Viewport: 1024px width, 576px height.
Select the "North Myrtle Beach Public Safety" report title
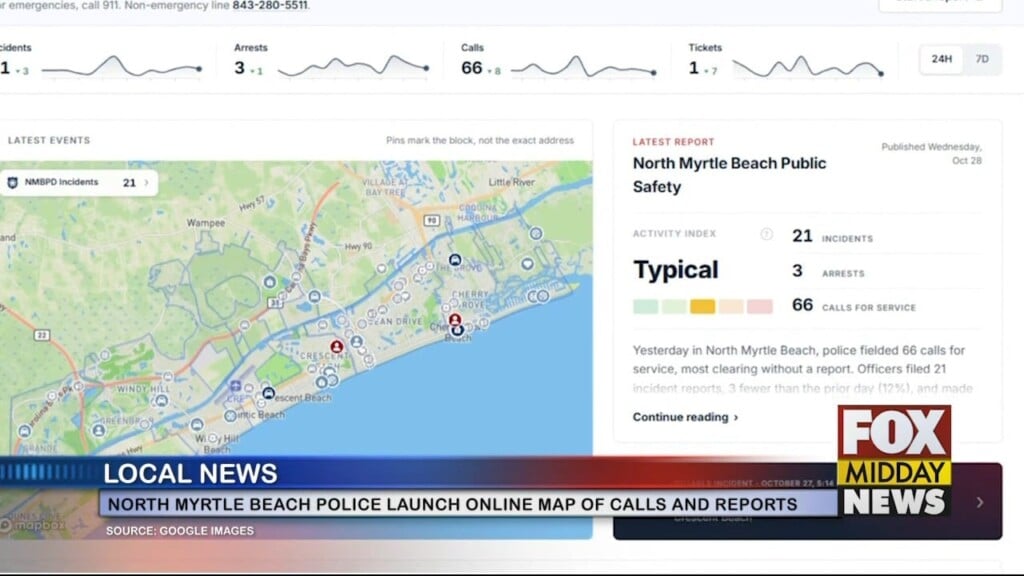click(729, 175)
